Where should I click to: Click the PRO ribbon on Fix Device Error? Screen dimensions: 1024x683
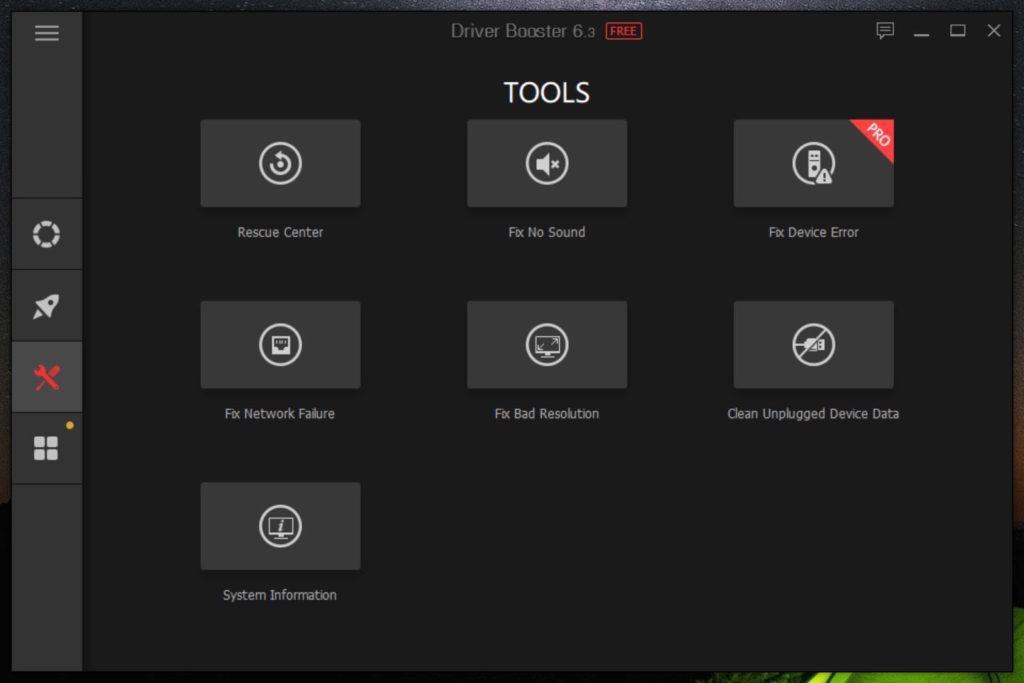click(x=878, y=135)
